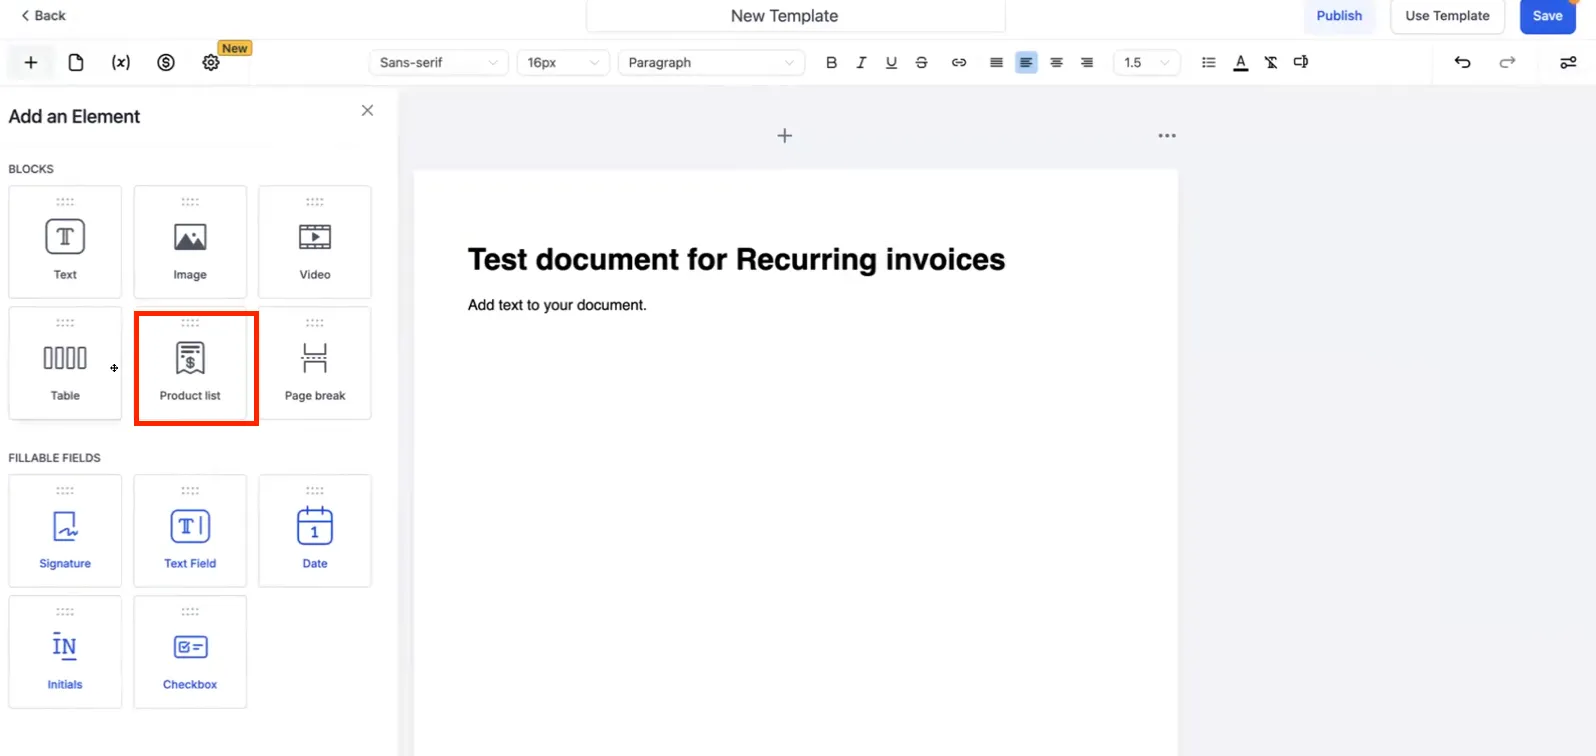Screen dimensions: 1596x756
Task: Select right alignment
Action: point(1087,62)
